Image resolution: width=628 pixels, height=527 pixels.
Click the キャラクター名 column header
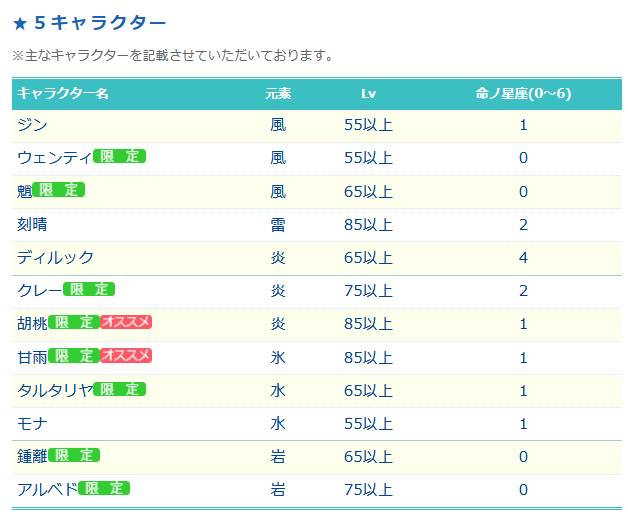click(62, 94)
